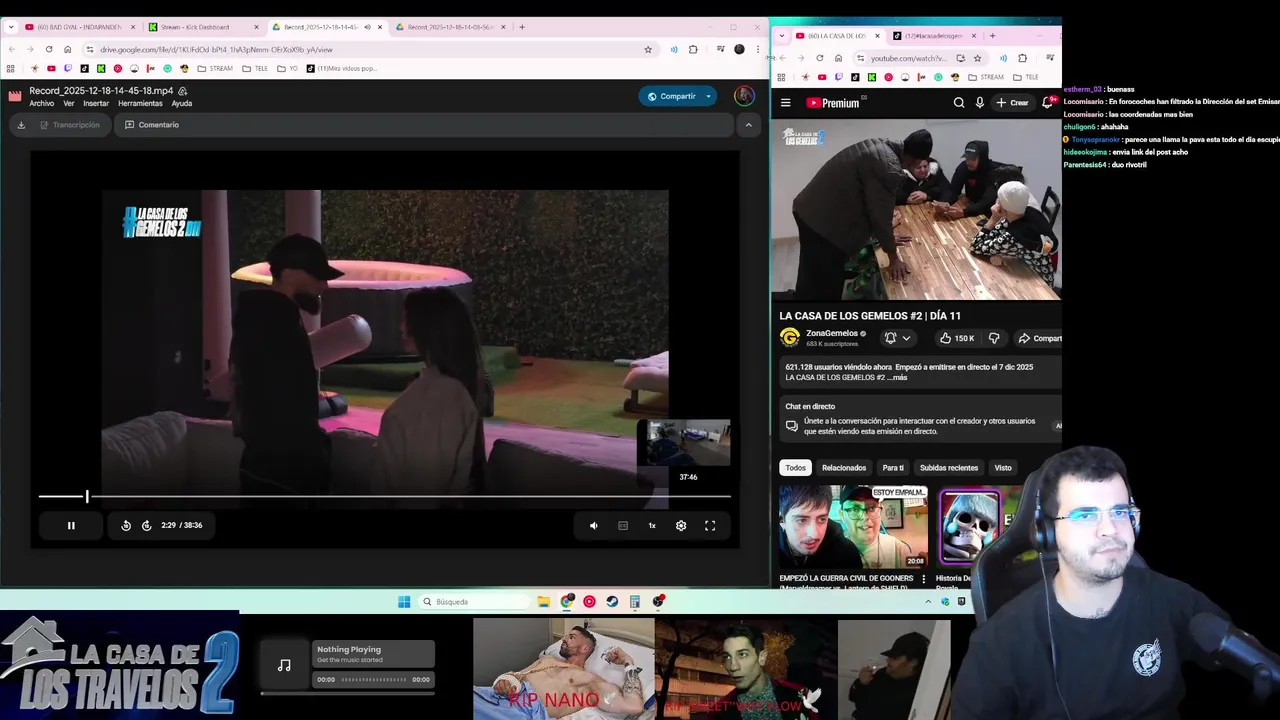Select the Todos filter chip
Viewport: 1280px width, 720px height.
pyautogui.click(x=796, y=468)
